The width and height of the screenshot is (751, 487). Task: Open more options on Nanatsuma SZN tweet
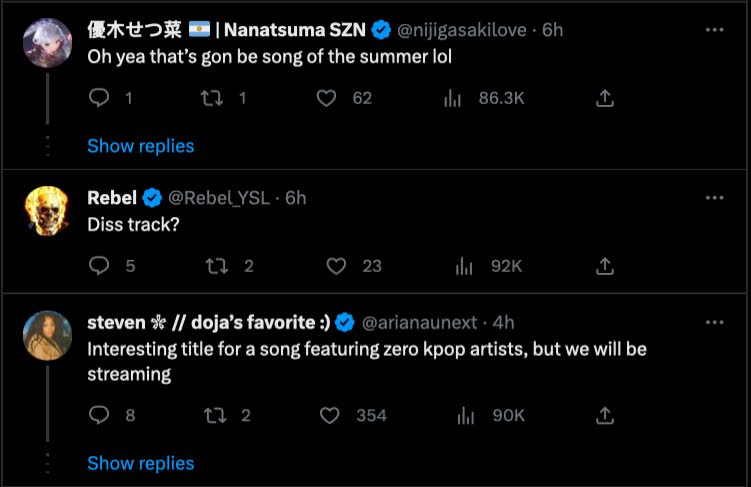714,30
